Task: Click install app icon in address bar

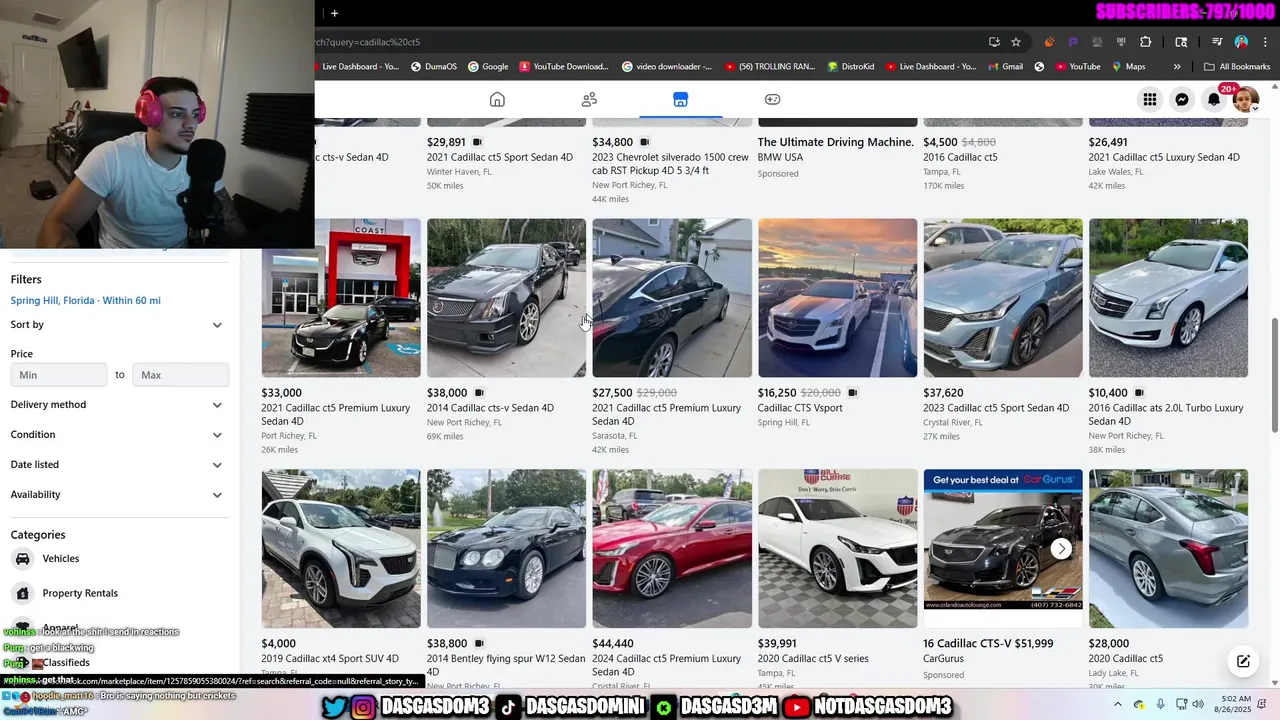Action: [x=994, y=42]
